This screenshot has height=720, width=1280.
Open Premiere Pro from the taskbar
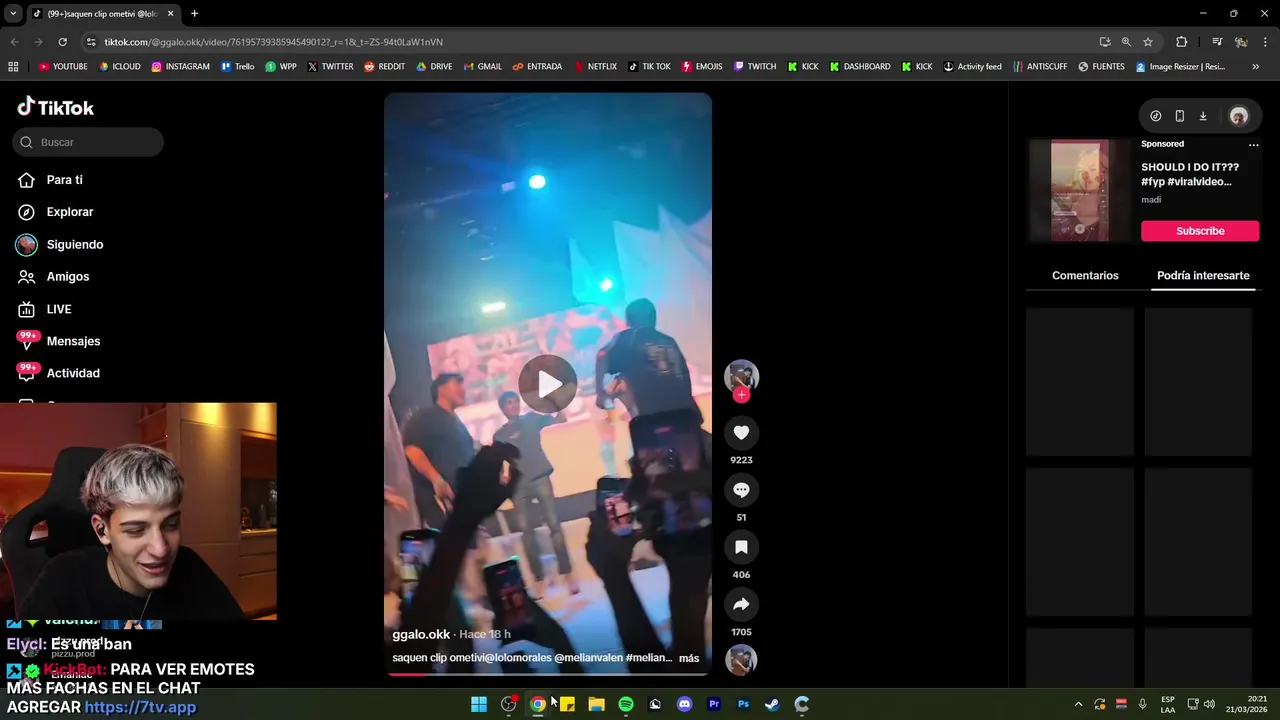click(x=714, y=704)
